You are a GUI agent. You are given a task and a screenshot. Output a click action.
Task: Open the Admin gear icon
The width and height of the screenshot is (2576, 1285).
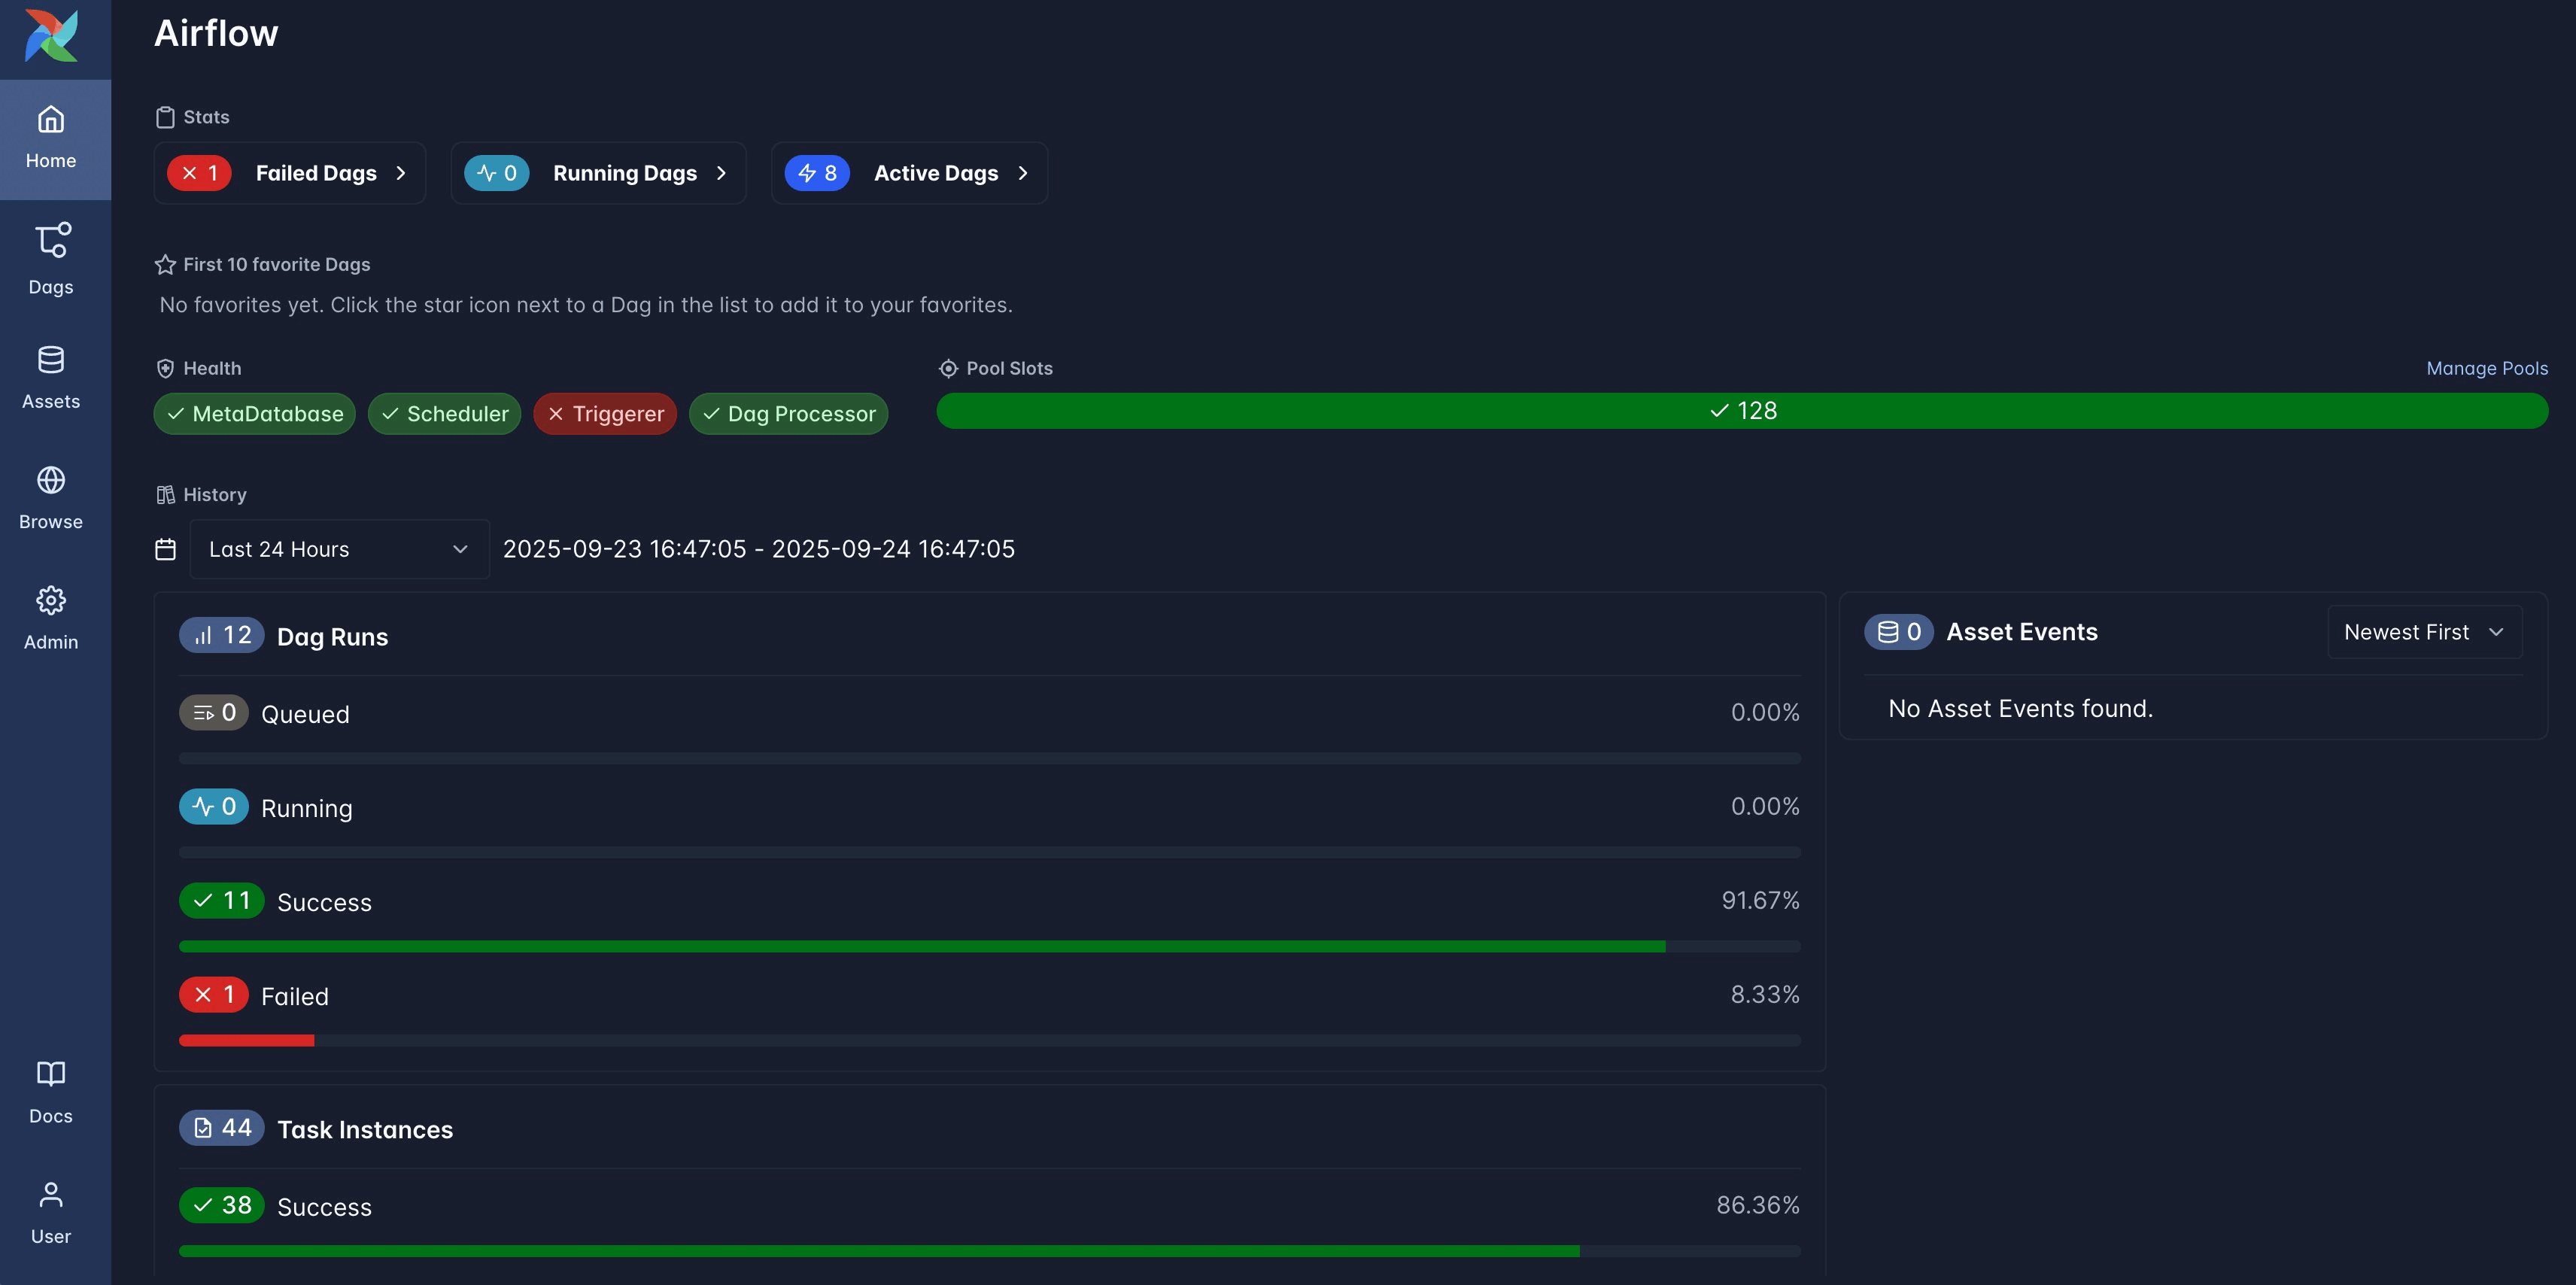(51, 601)
